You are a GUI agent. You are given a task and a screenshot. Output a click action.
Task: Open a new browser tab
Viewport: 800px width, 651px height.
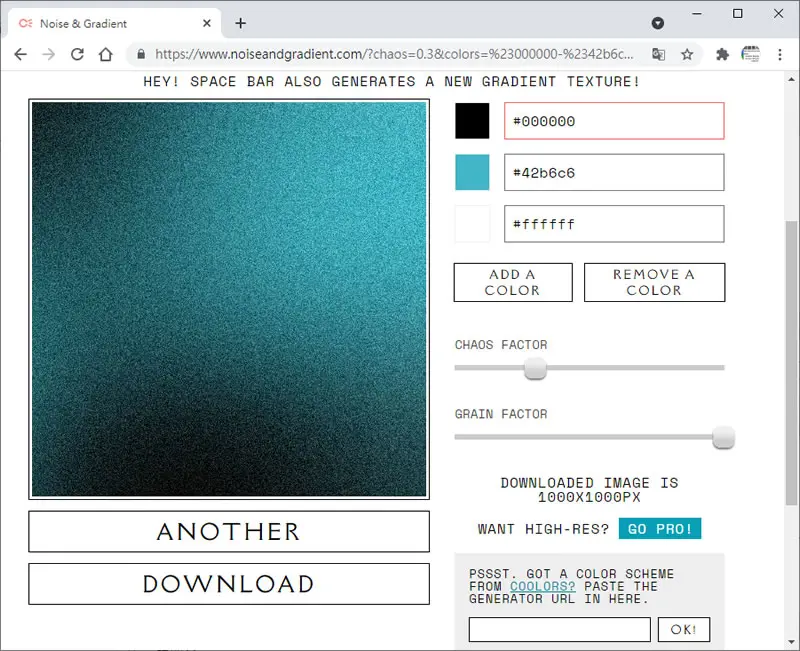240,23
